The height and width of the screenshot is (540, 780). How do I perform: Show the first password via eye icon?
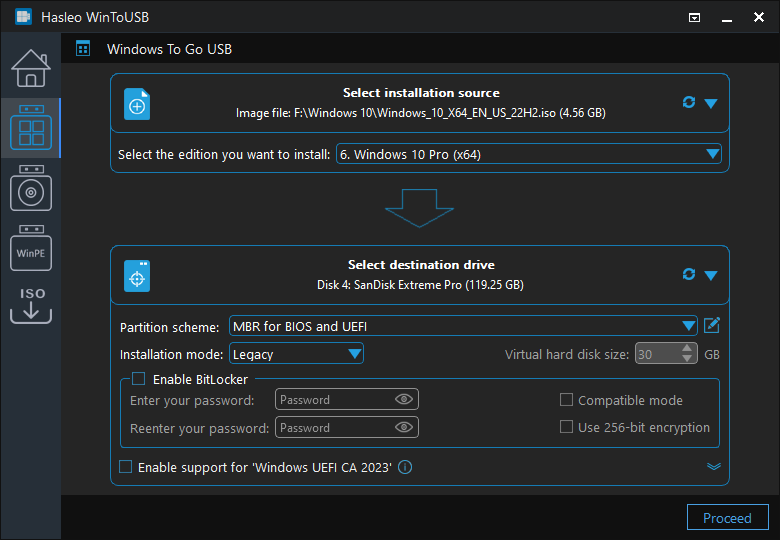coord(404,399)
